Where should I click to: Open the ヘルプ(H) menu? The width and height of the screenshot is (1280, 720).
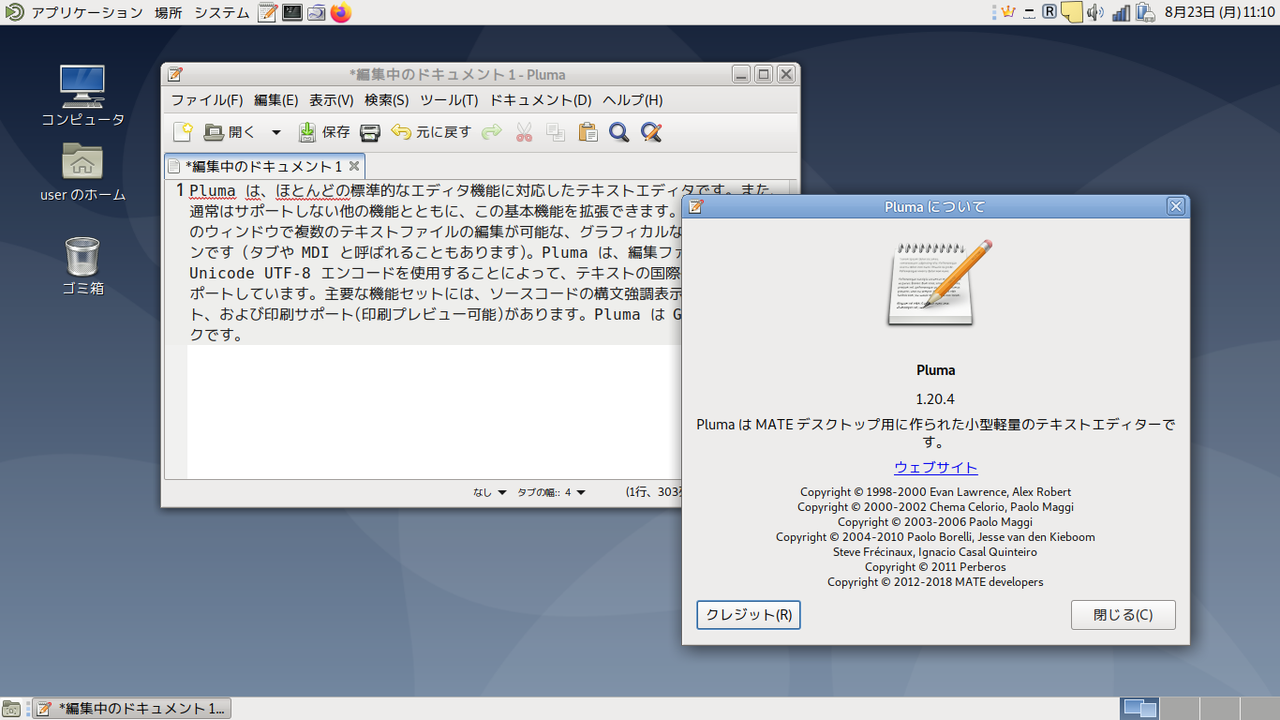(x=632, y=100)
